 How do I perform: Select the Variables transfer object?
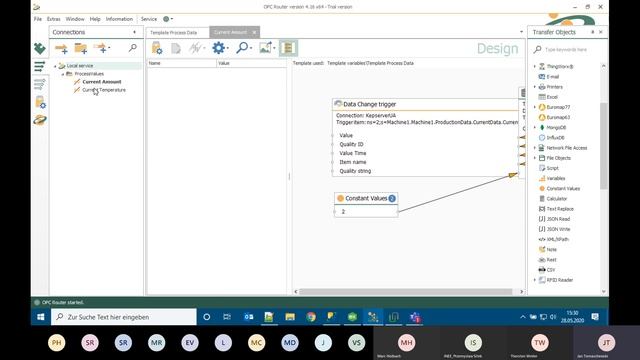(x=556, y=178)
